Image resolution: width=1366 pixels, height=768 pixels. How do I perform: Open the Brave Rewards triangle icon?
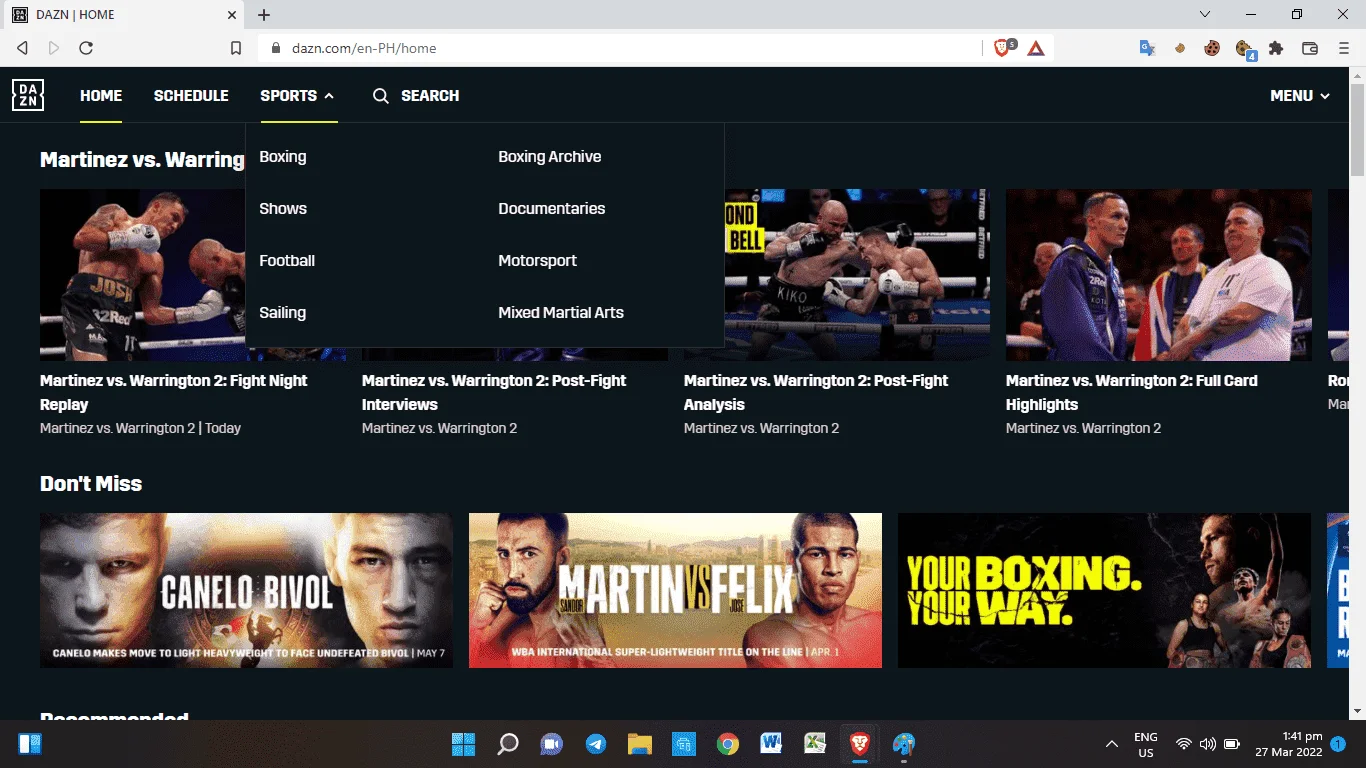(x=1036, y=48)
